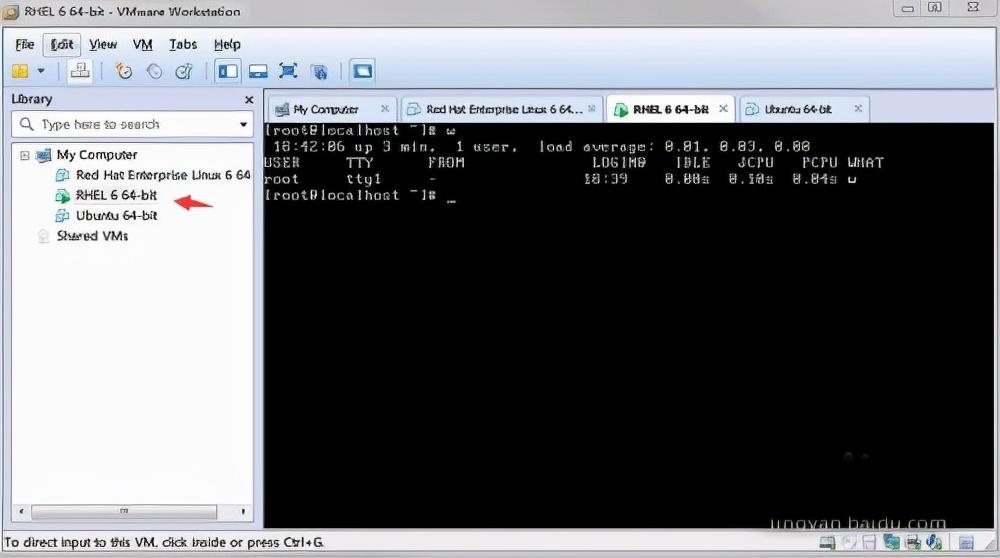Open the Help menu
The image size is (1000, 558).
click(x=227, y=44)
